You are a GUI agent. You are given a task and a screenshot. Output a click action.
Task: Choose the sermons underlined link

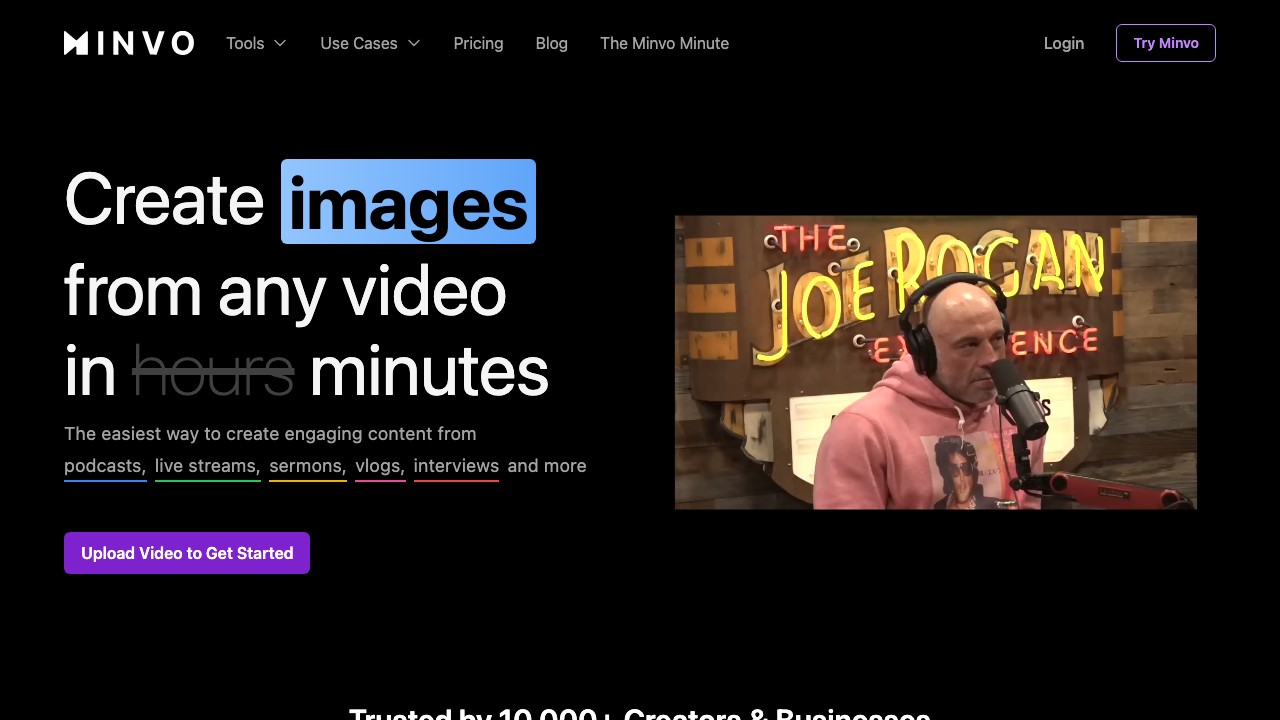point(307,466)
